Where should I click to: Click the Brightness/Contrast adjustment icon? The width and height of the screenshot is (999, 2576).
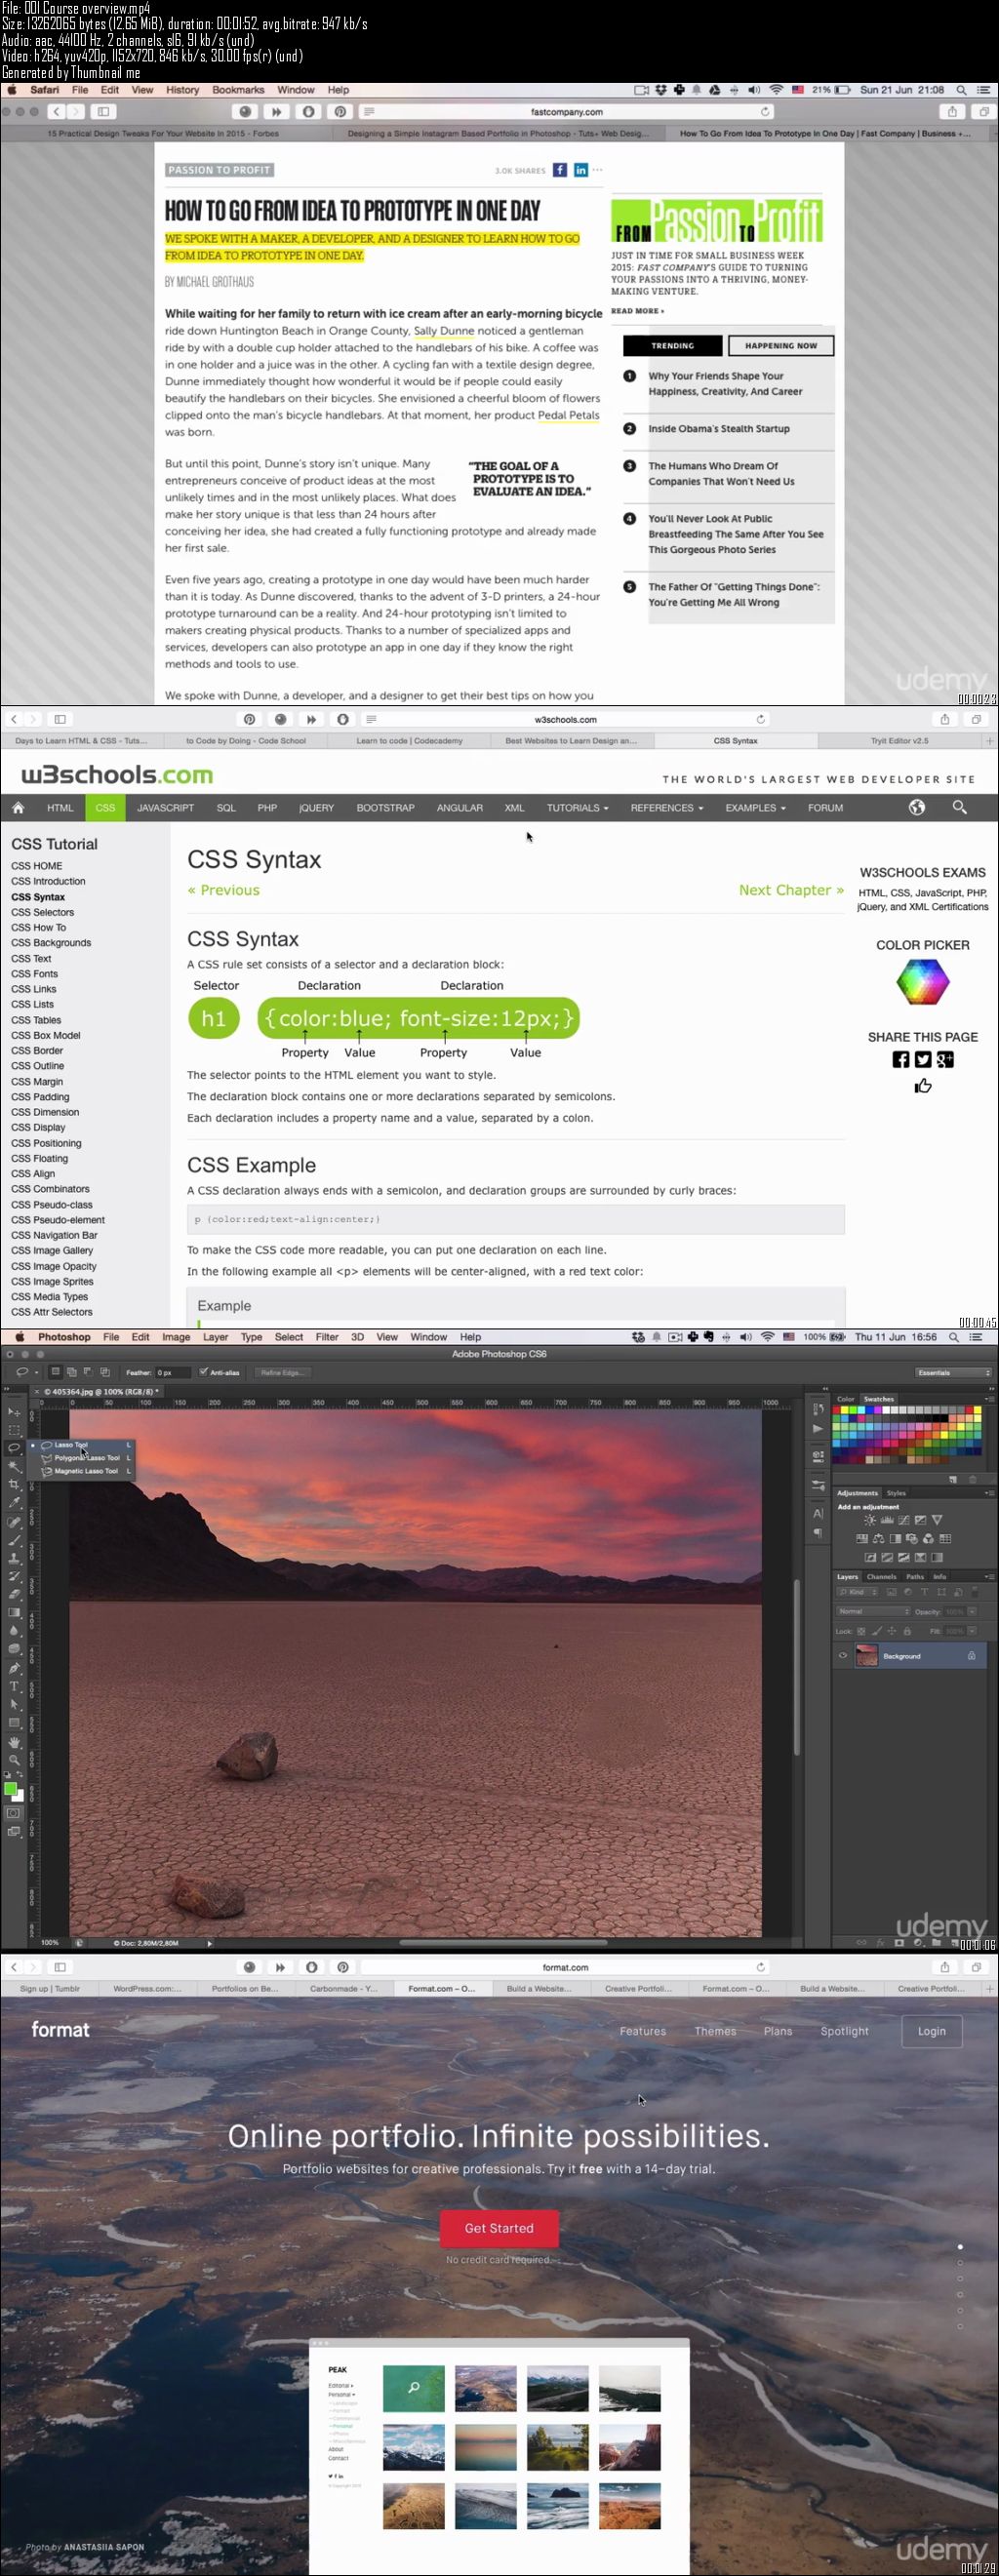[x=871, y=1520]
